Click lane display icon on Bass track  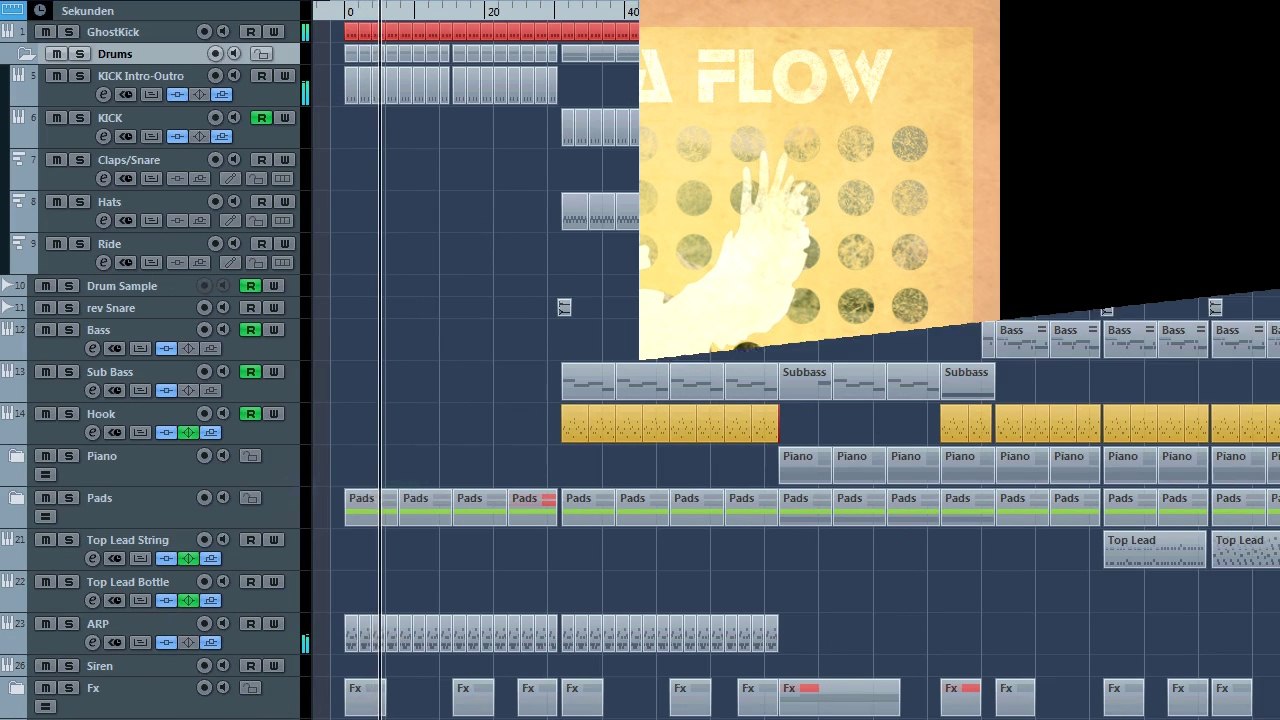tap(140, 349)
